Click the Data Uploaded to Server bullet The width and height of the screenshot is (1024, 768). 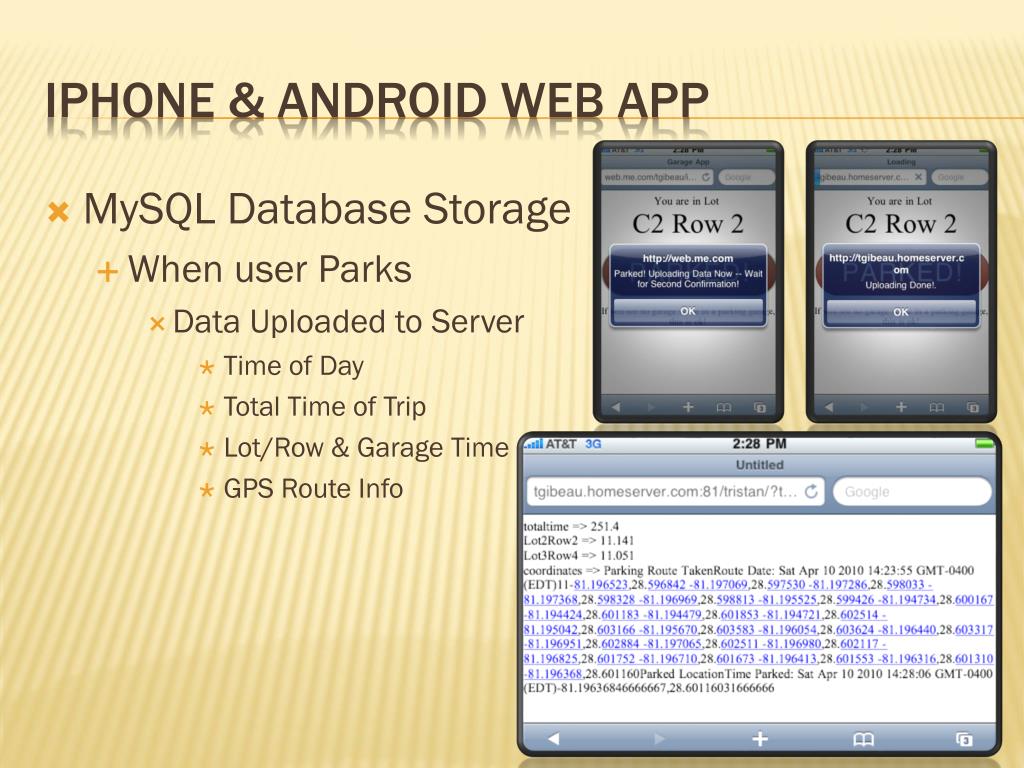(348, 322)
